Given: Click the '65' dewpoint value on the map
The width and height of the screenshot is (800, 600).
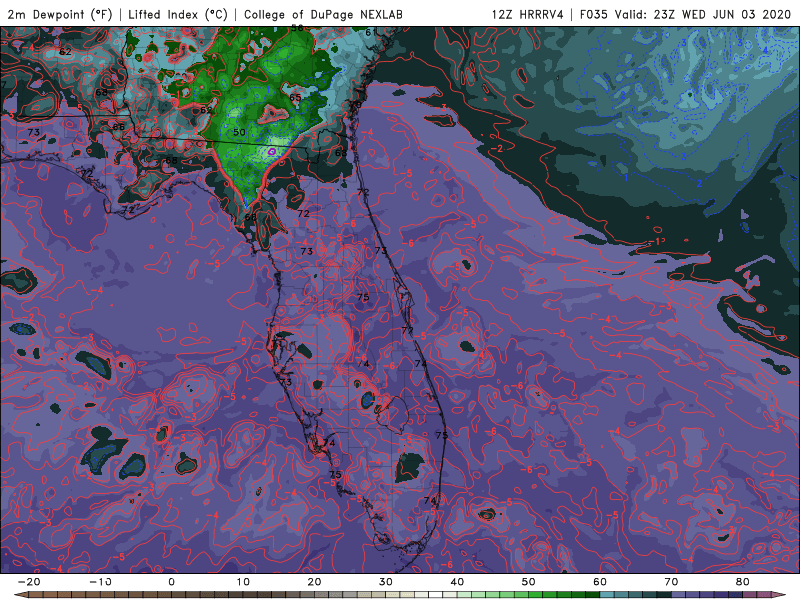Looking at the screenshot, I should pyautogui.click(x=295, y=97).
